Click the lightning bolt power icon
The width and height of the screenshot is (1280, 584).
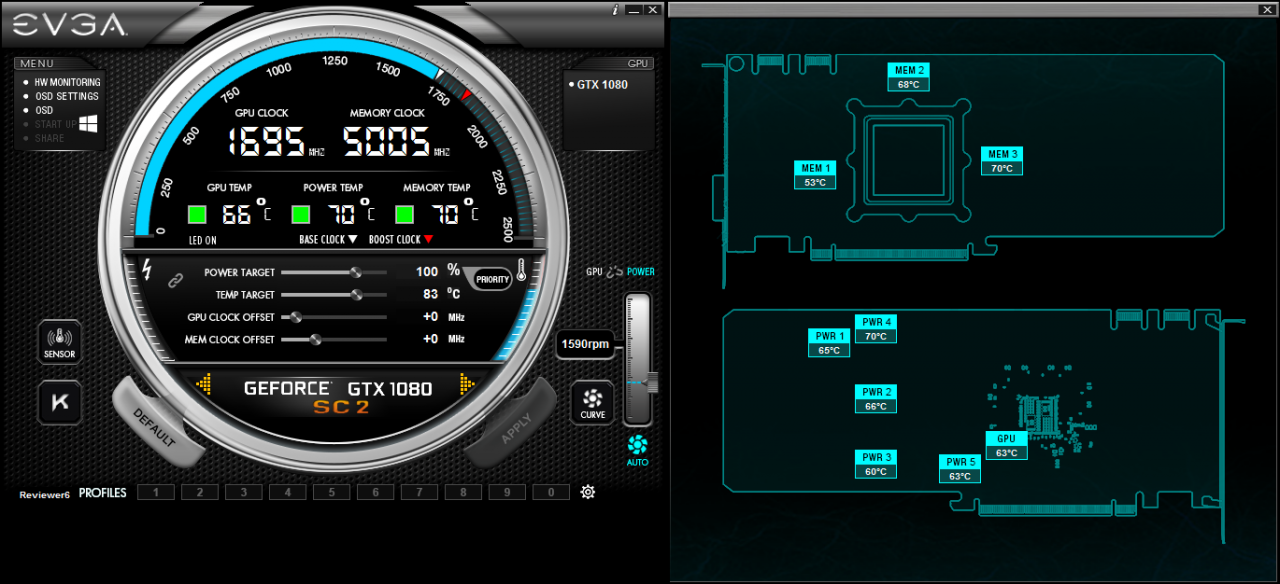click(x=148, y=270)
